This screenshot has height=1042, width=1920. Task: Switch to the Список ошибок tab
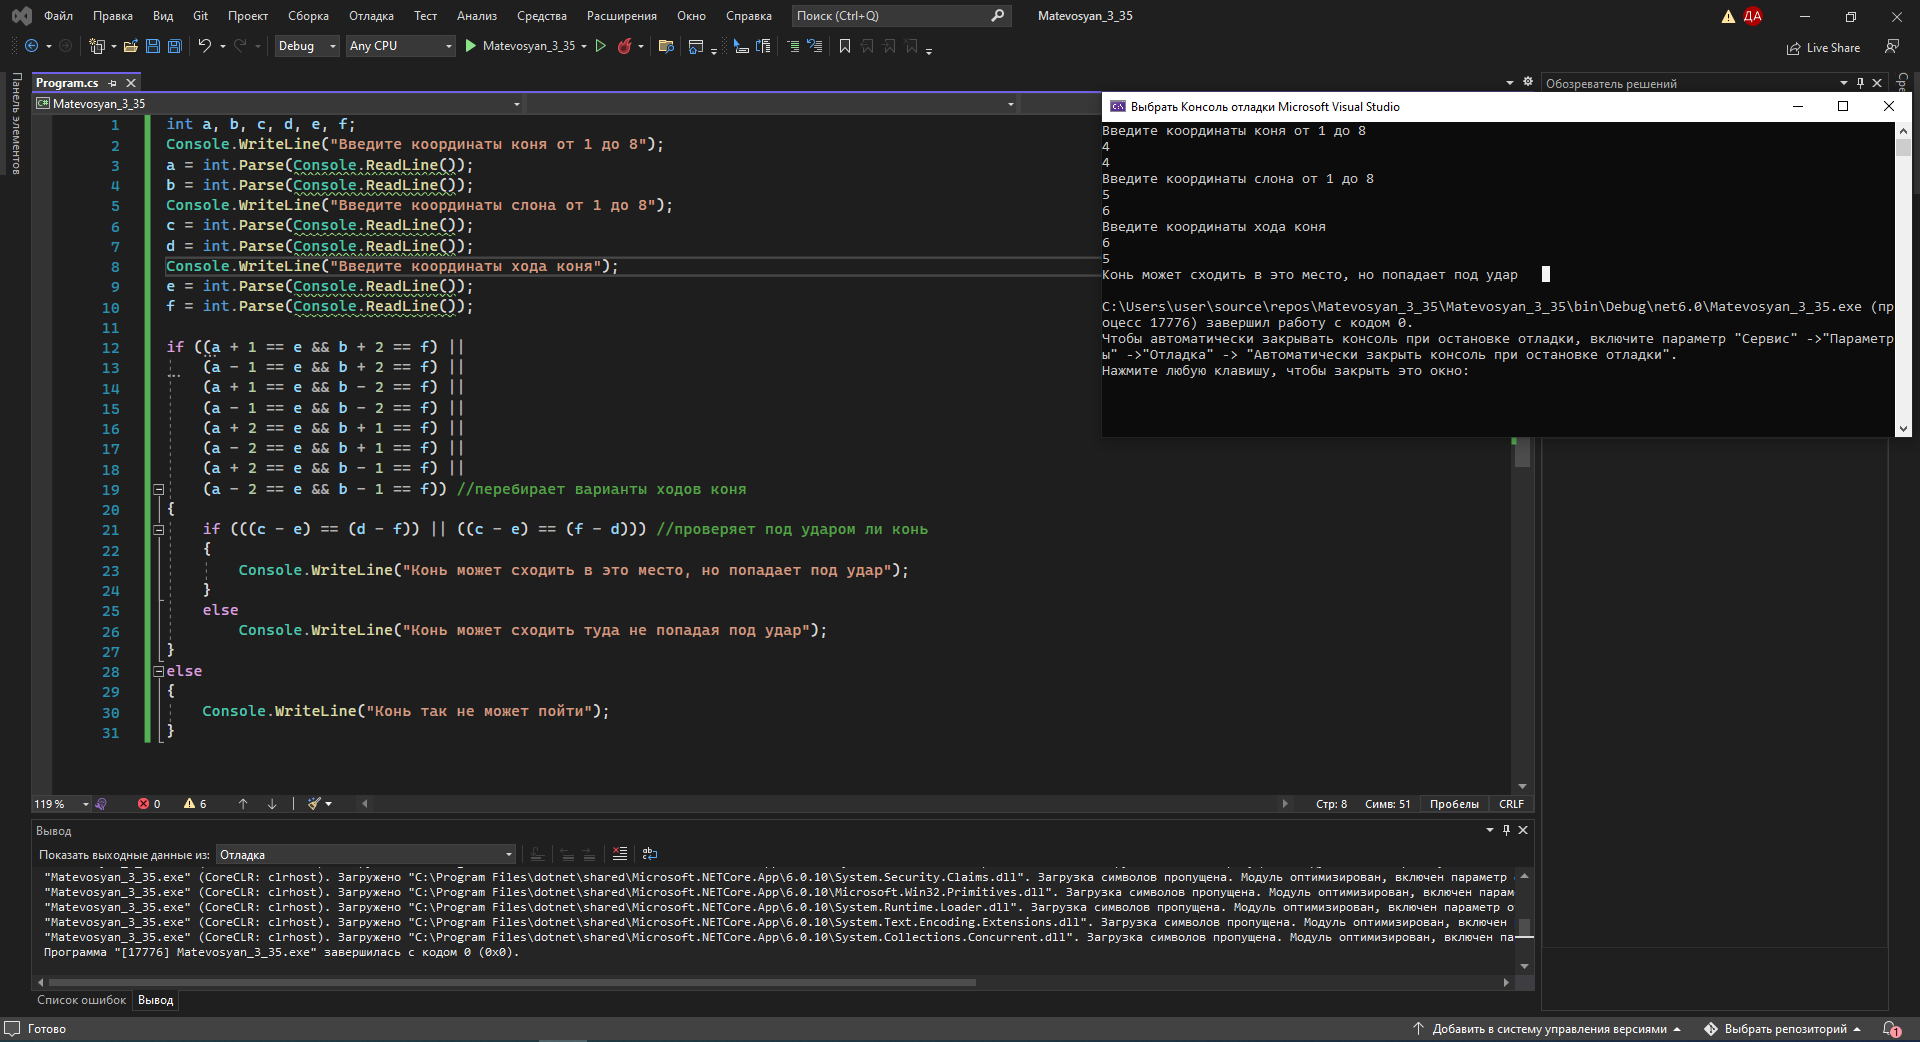click(x=81, y=1000)
